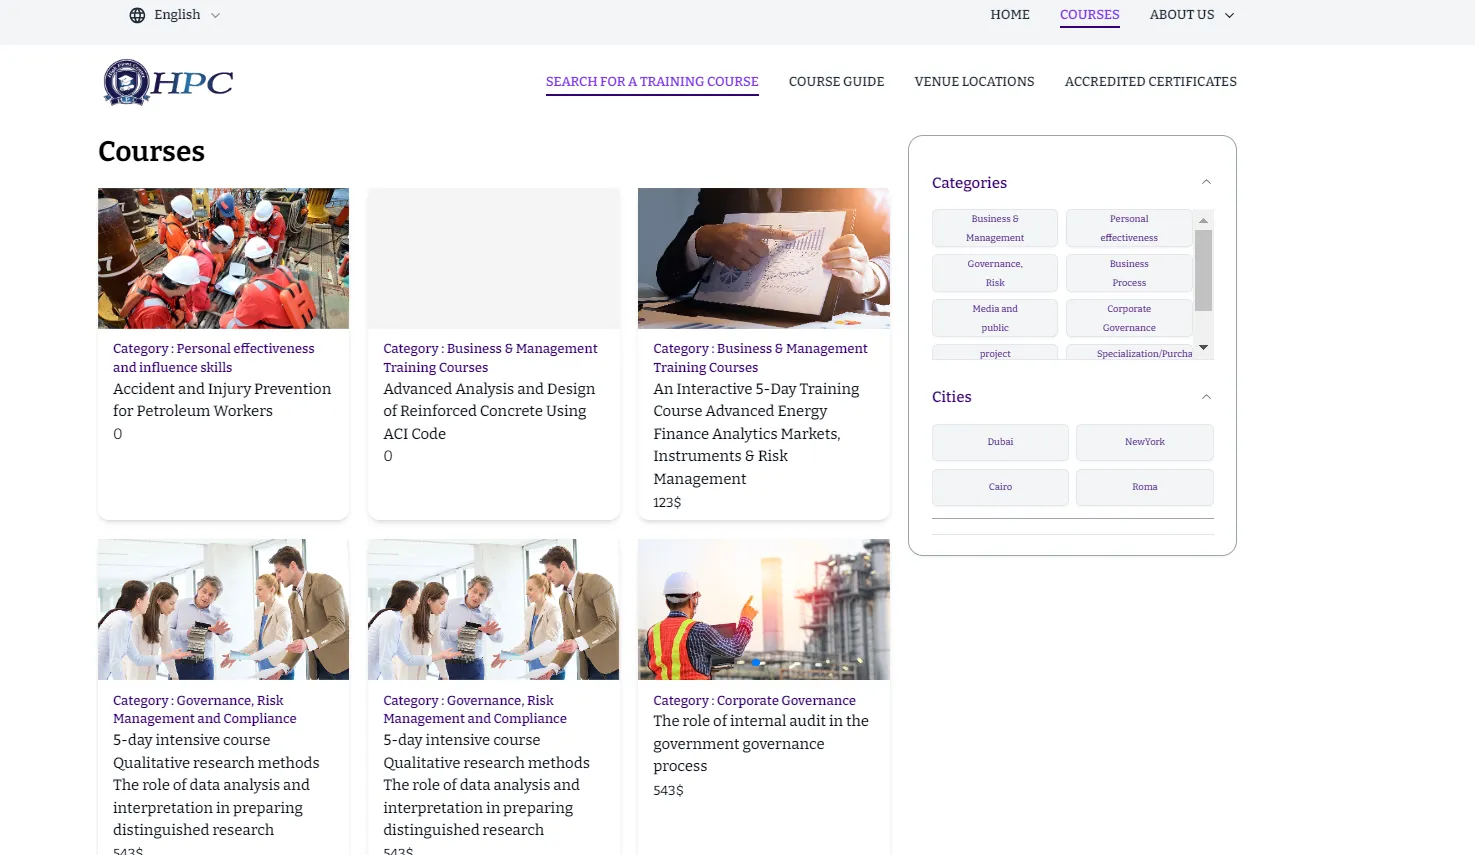Click the categories scrollbar up arrow

[x=1204, y=220]
